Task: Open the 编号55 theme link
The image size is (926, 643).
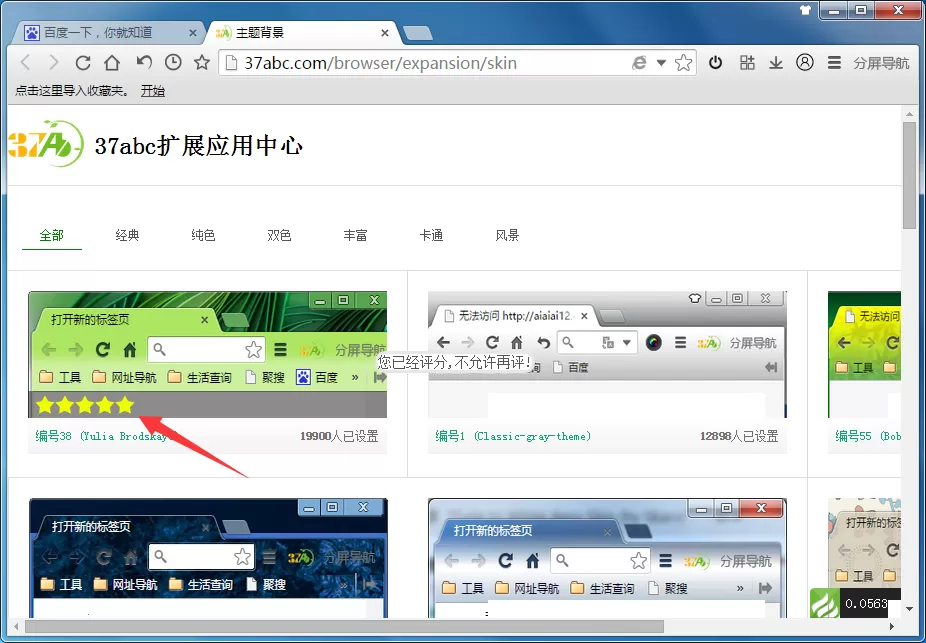Action: tap(868, 436)
